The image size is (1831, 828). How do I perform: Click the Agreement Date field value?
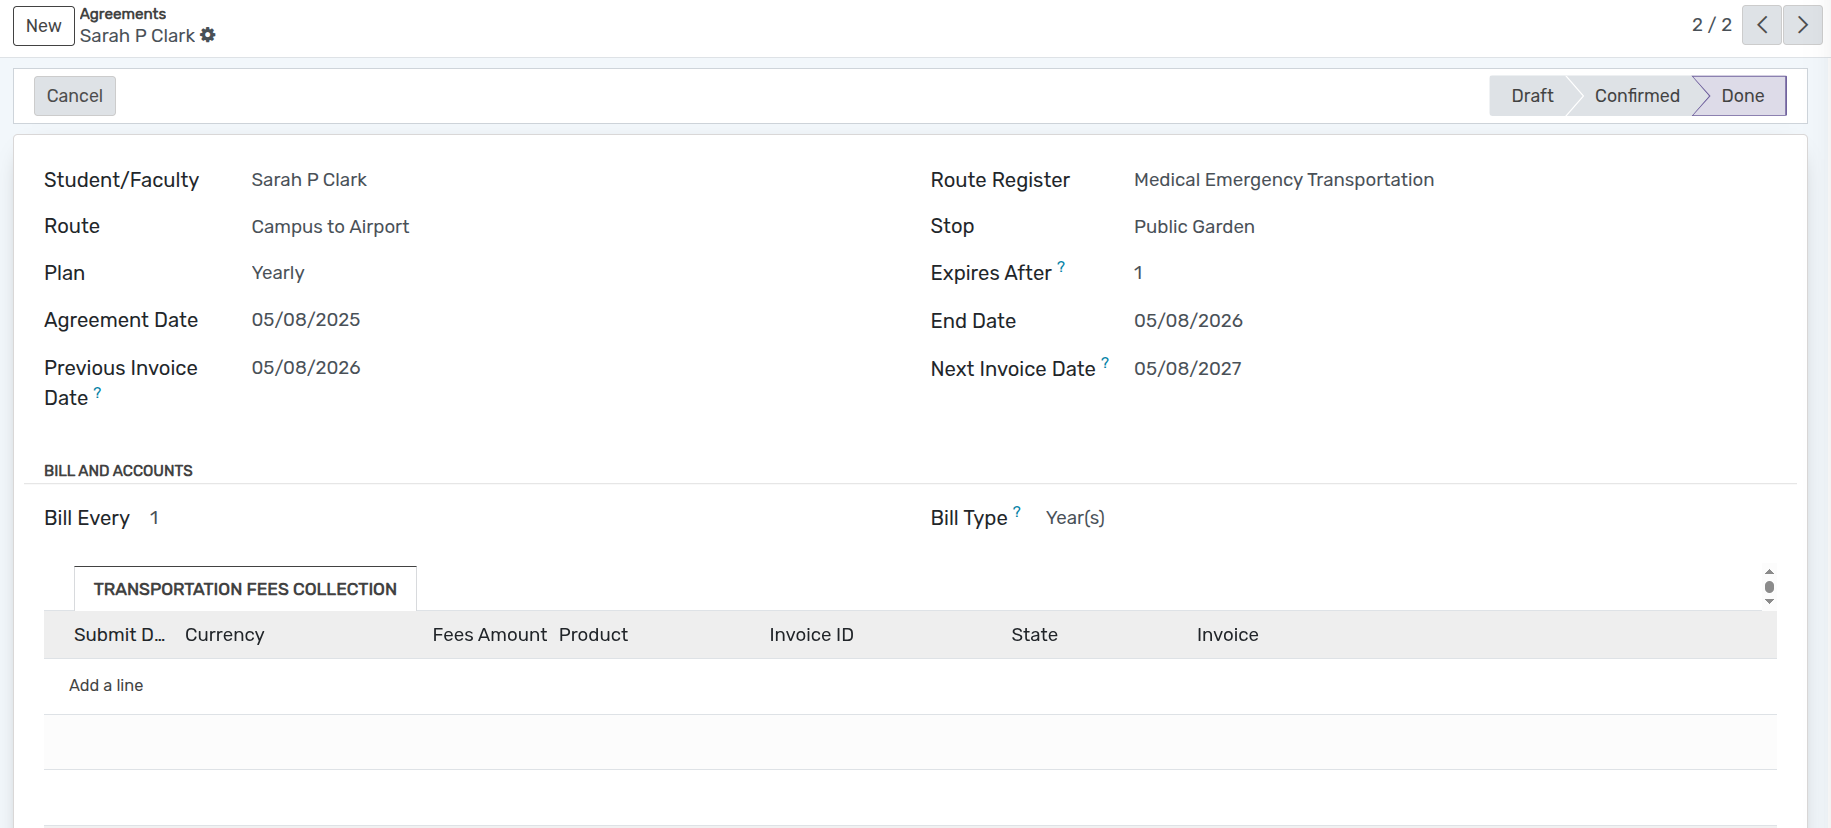coord(306,320)
